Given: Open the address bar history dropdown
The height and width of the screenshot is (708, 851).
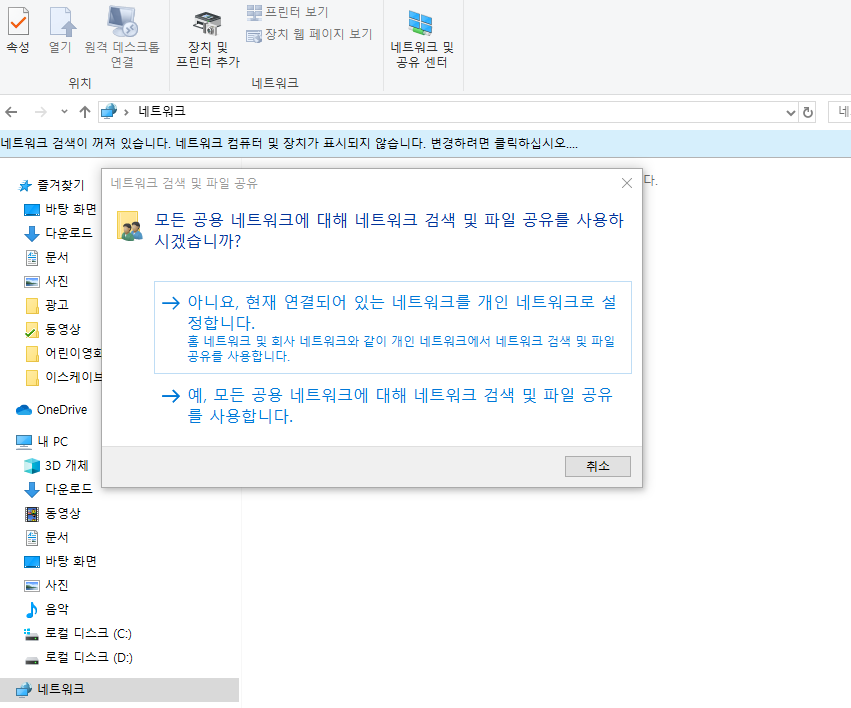Looking at the screenshot, I should point(791,112).
